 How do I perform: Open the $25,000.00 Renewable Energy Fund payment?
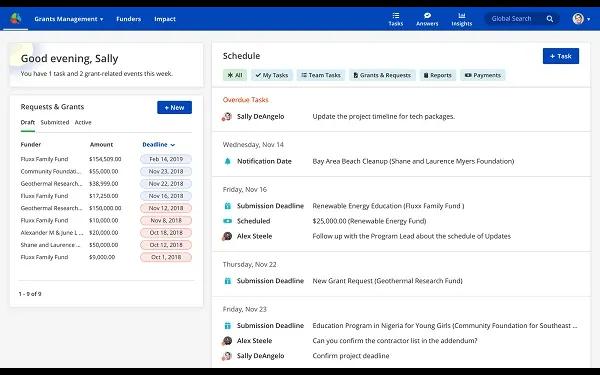pyautogui.click(x=369, y=221)
